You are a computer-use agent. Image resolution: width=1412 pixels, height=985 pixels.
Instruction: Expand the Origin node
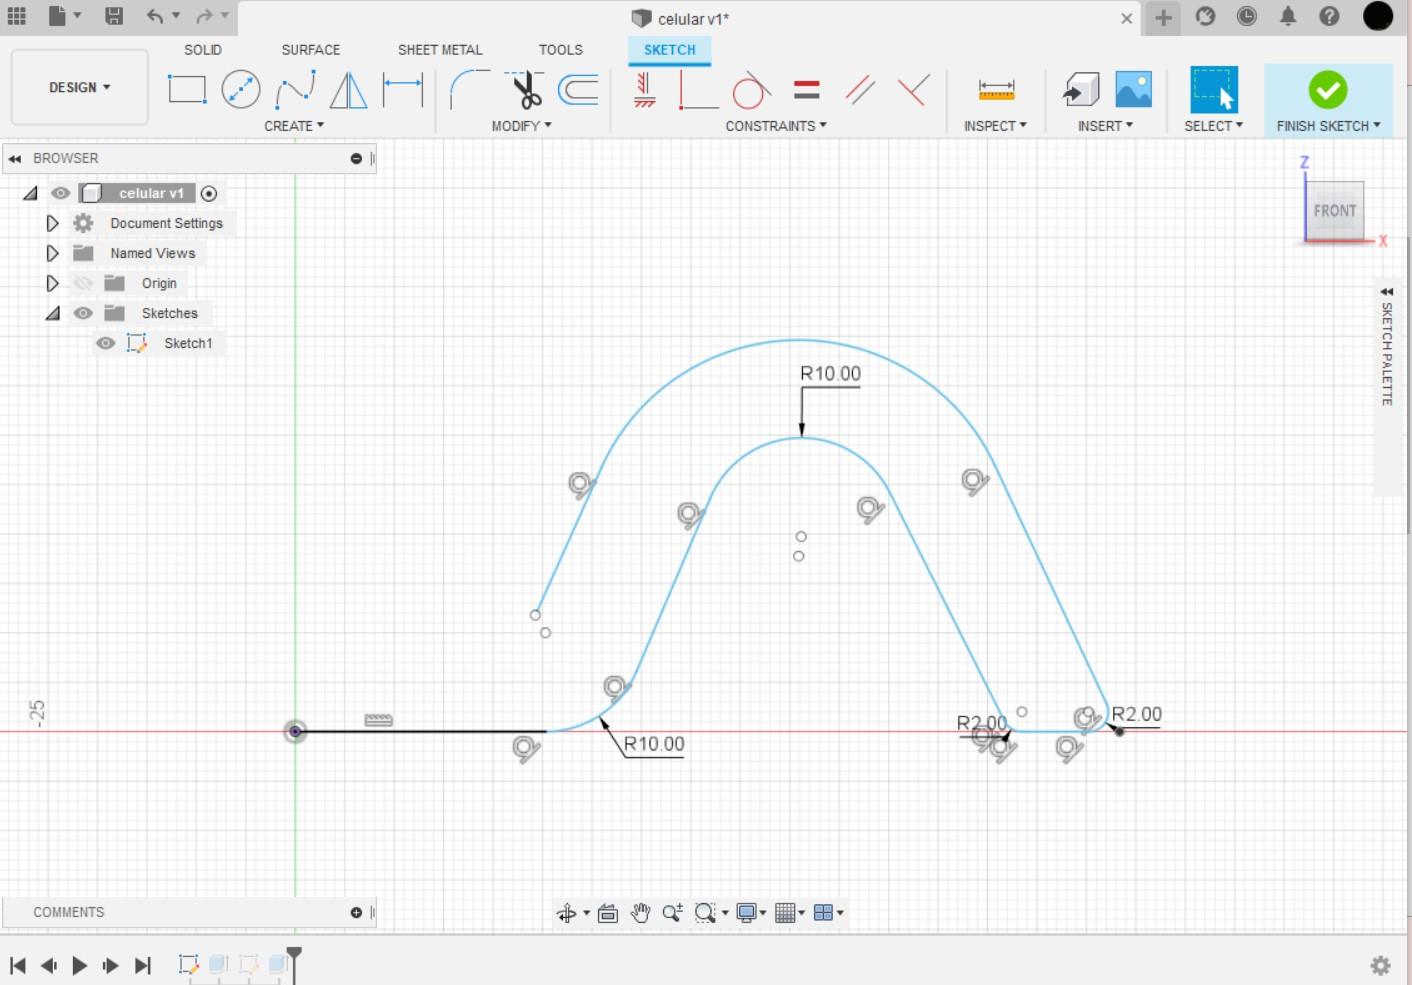52,283
